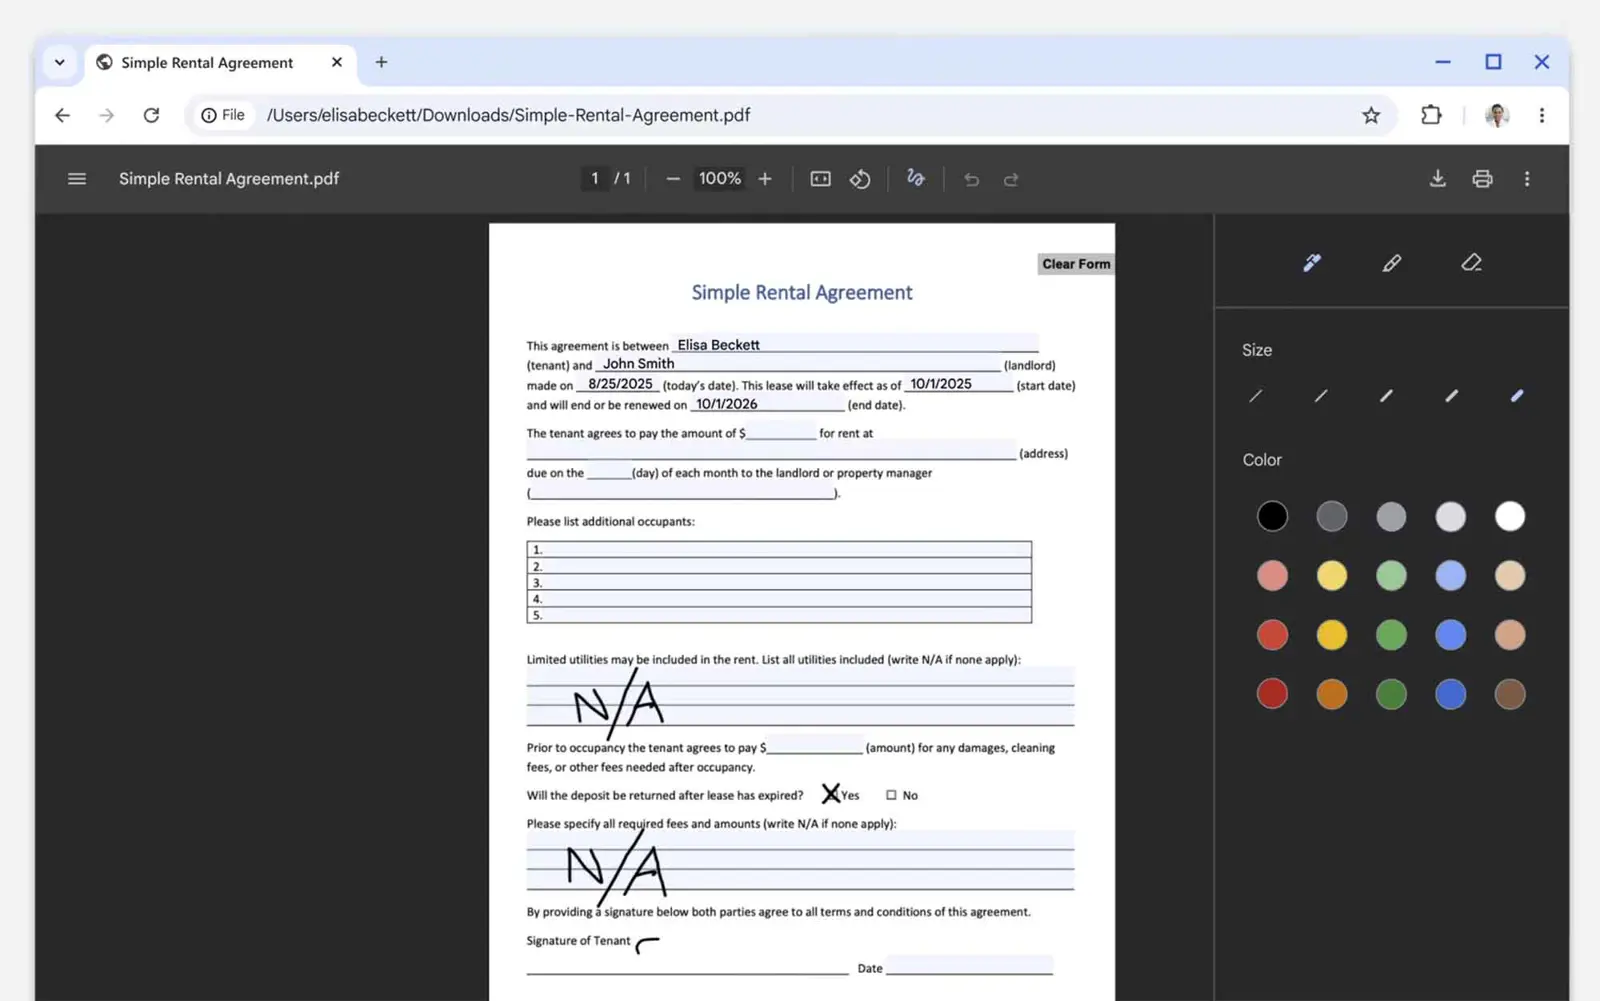This screenshot has height=1001, width=1600.
Task: Click today's date field 8/25/2025
Action: click(x=618, y=384)
